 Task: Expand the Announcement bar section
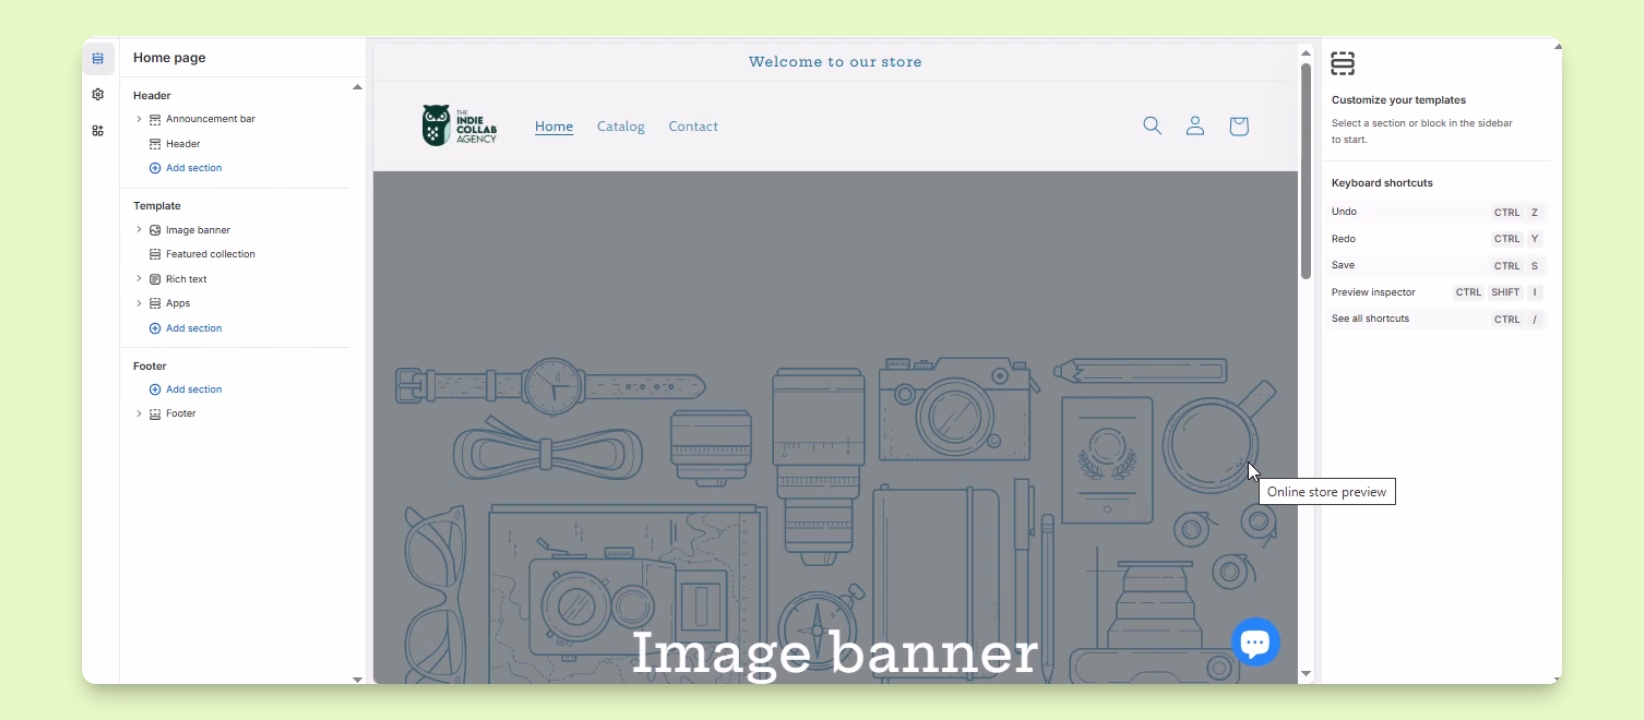click(x=139, y=119)
